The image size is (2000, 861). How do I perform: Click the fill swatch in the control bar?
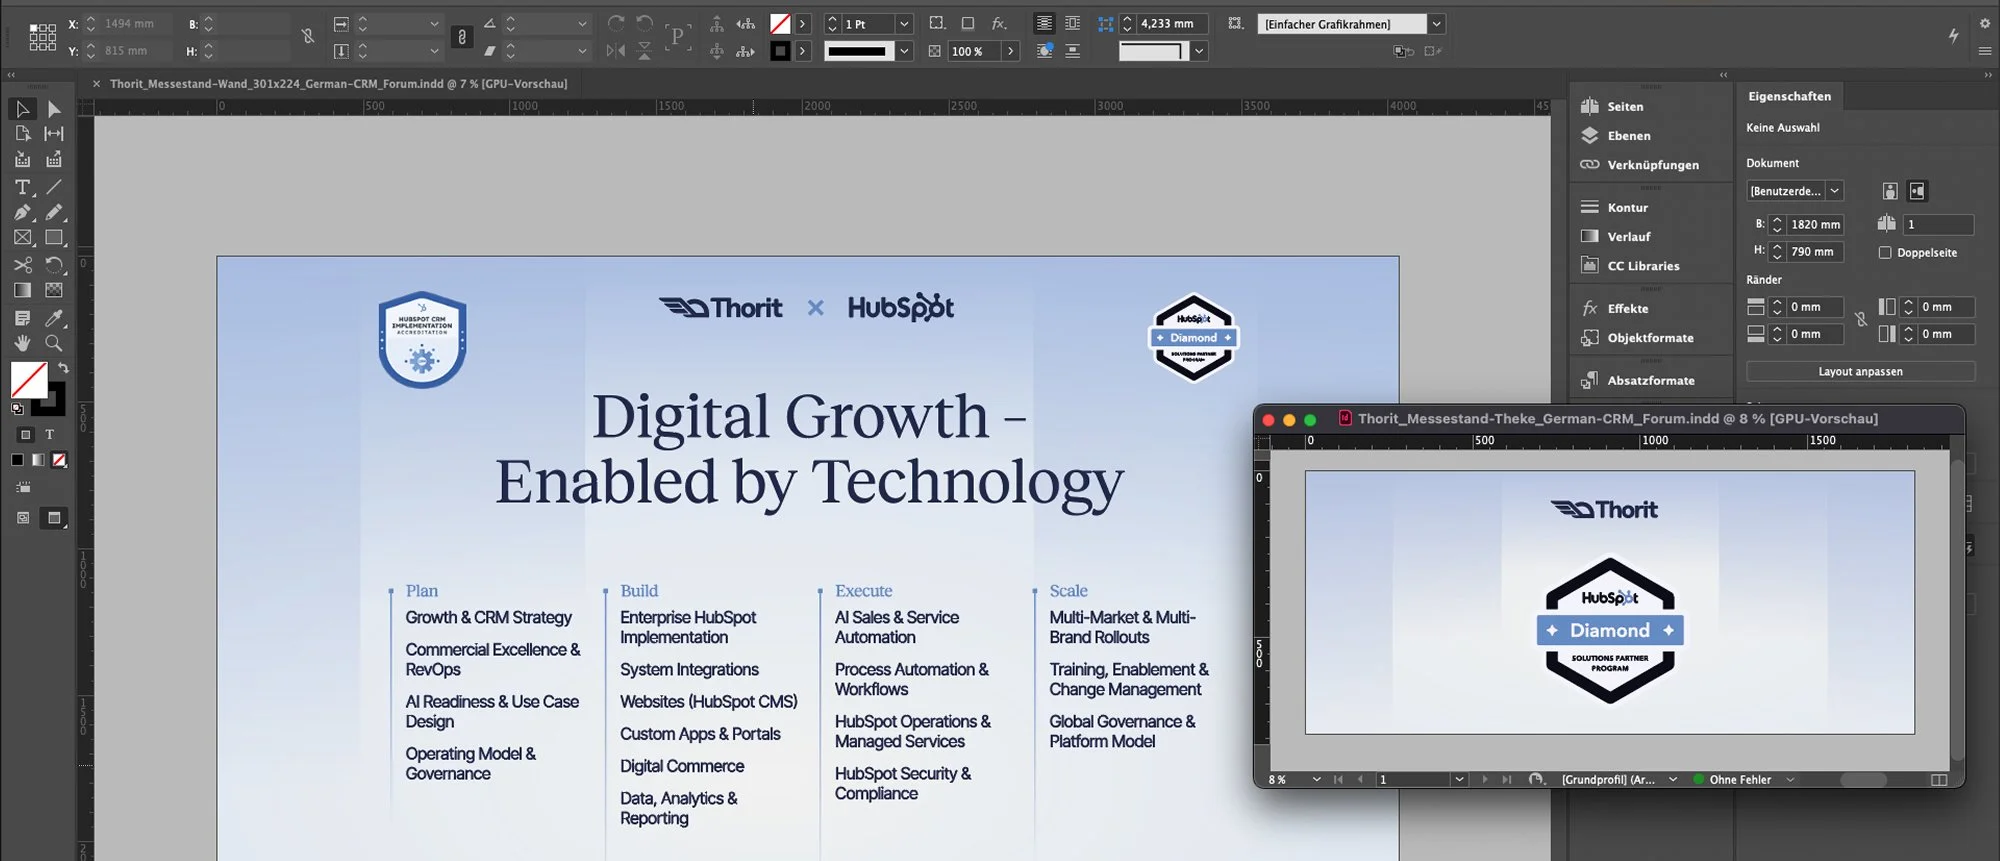[x=780, y=24]
